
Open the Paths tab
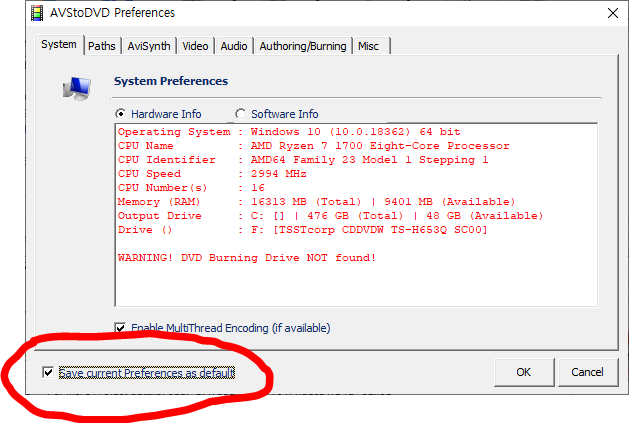point(102,46)
